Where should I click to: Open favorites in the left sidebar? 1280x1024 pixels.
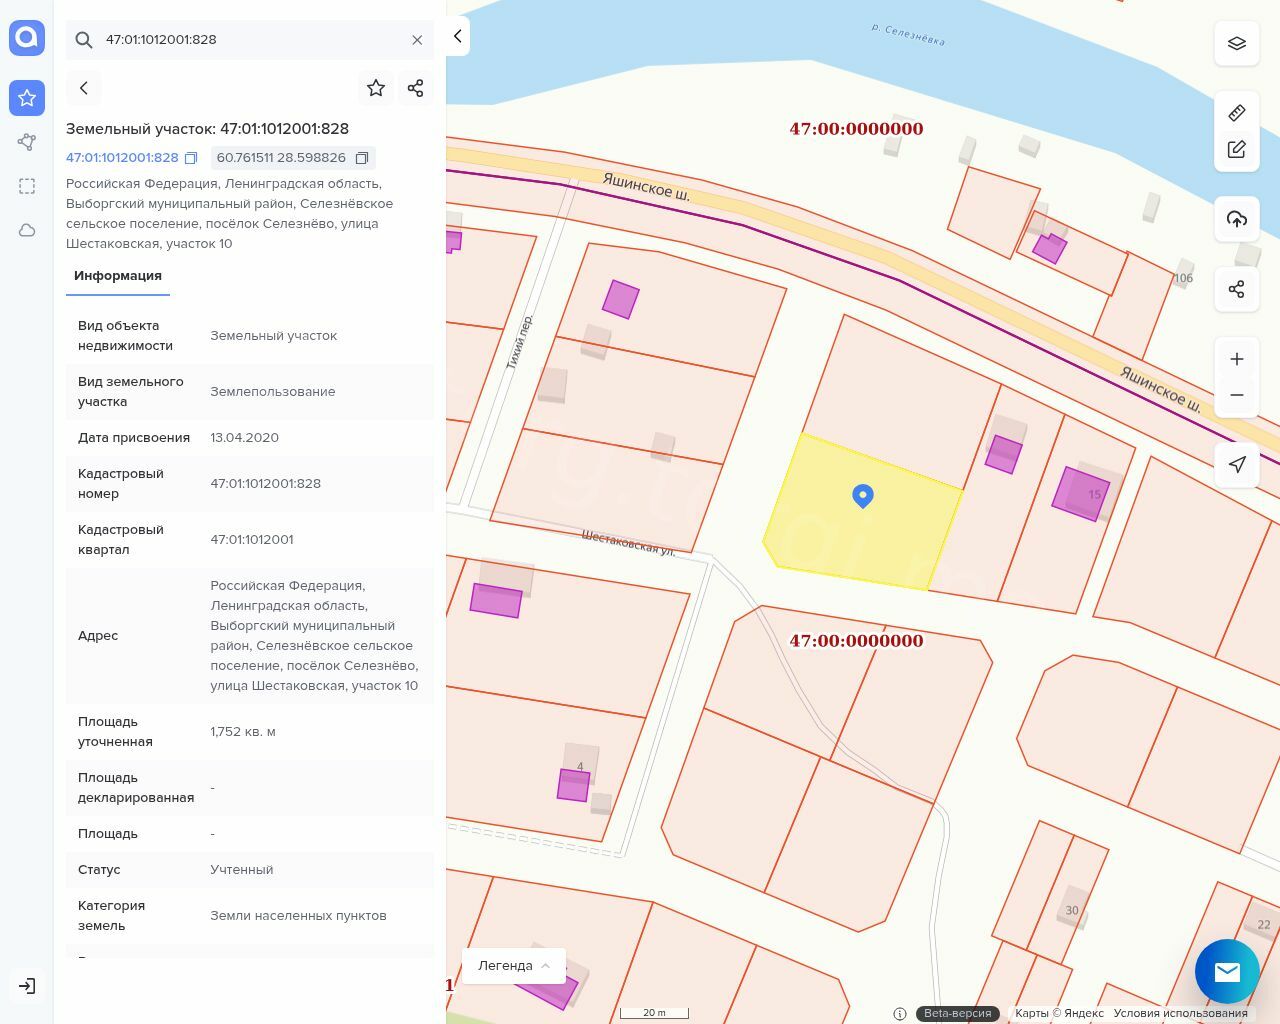pyautogui.click(x=27, y=98)
